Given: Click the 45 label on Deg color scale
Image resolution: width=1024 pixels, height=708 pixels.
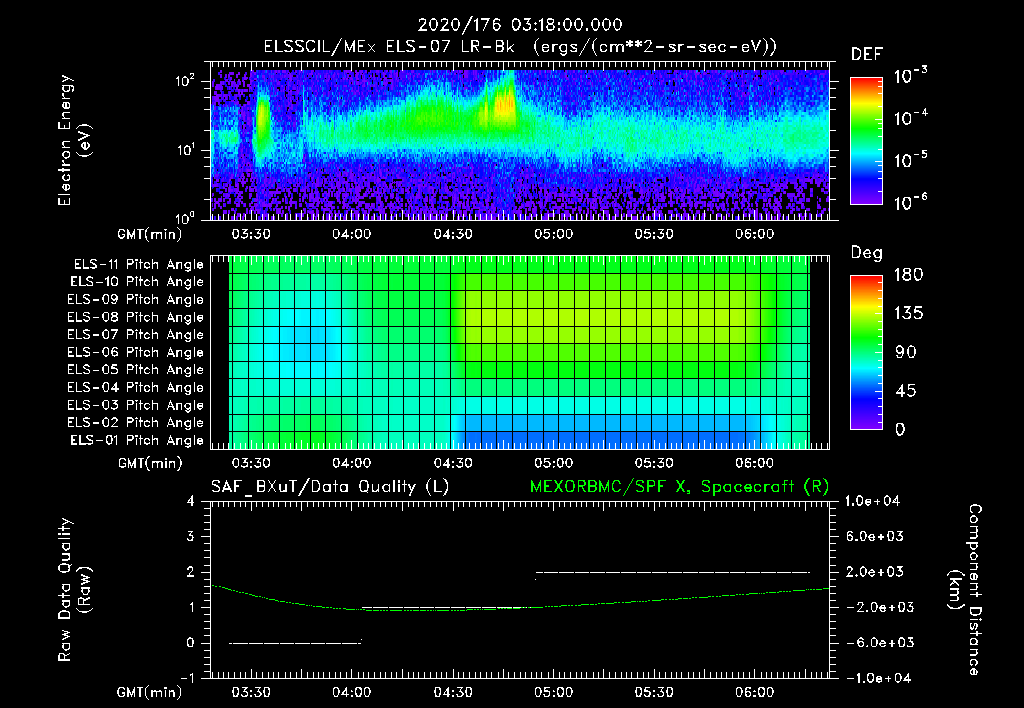Looking at the screenshot, I should click(905, 391).
